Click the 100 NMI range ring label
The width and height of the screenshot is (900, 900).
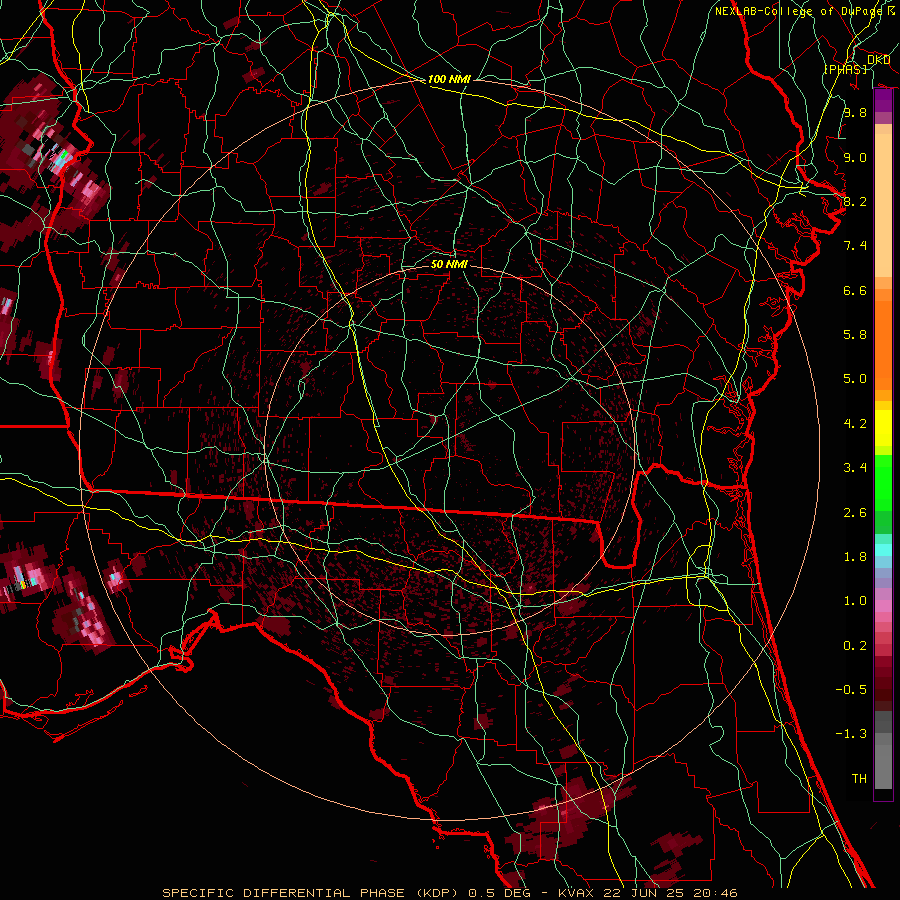point(449,79)
